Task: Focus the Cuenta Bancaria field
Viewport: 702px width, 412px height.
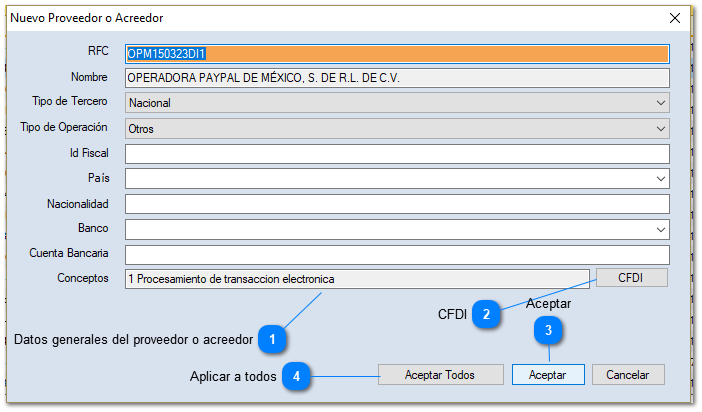Action: pyautogui.click(x=396, y=255)
